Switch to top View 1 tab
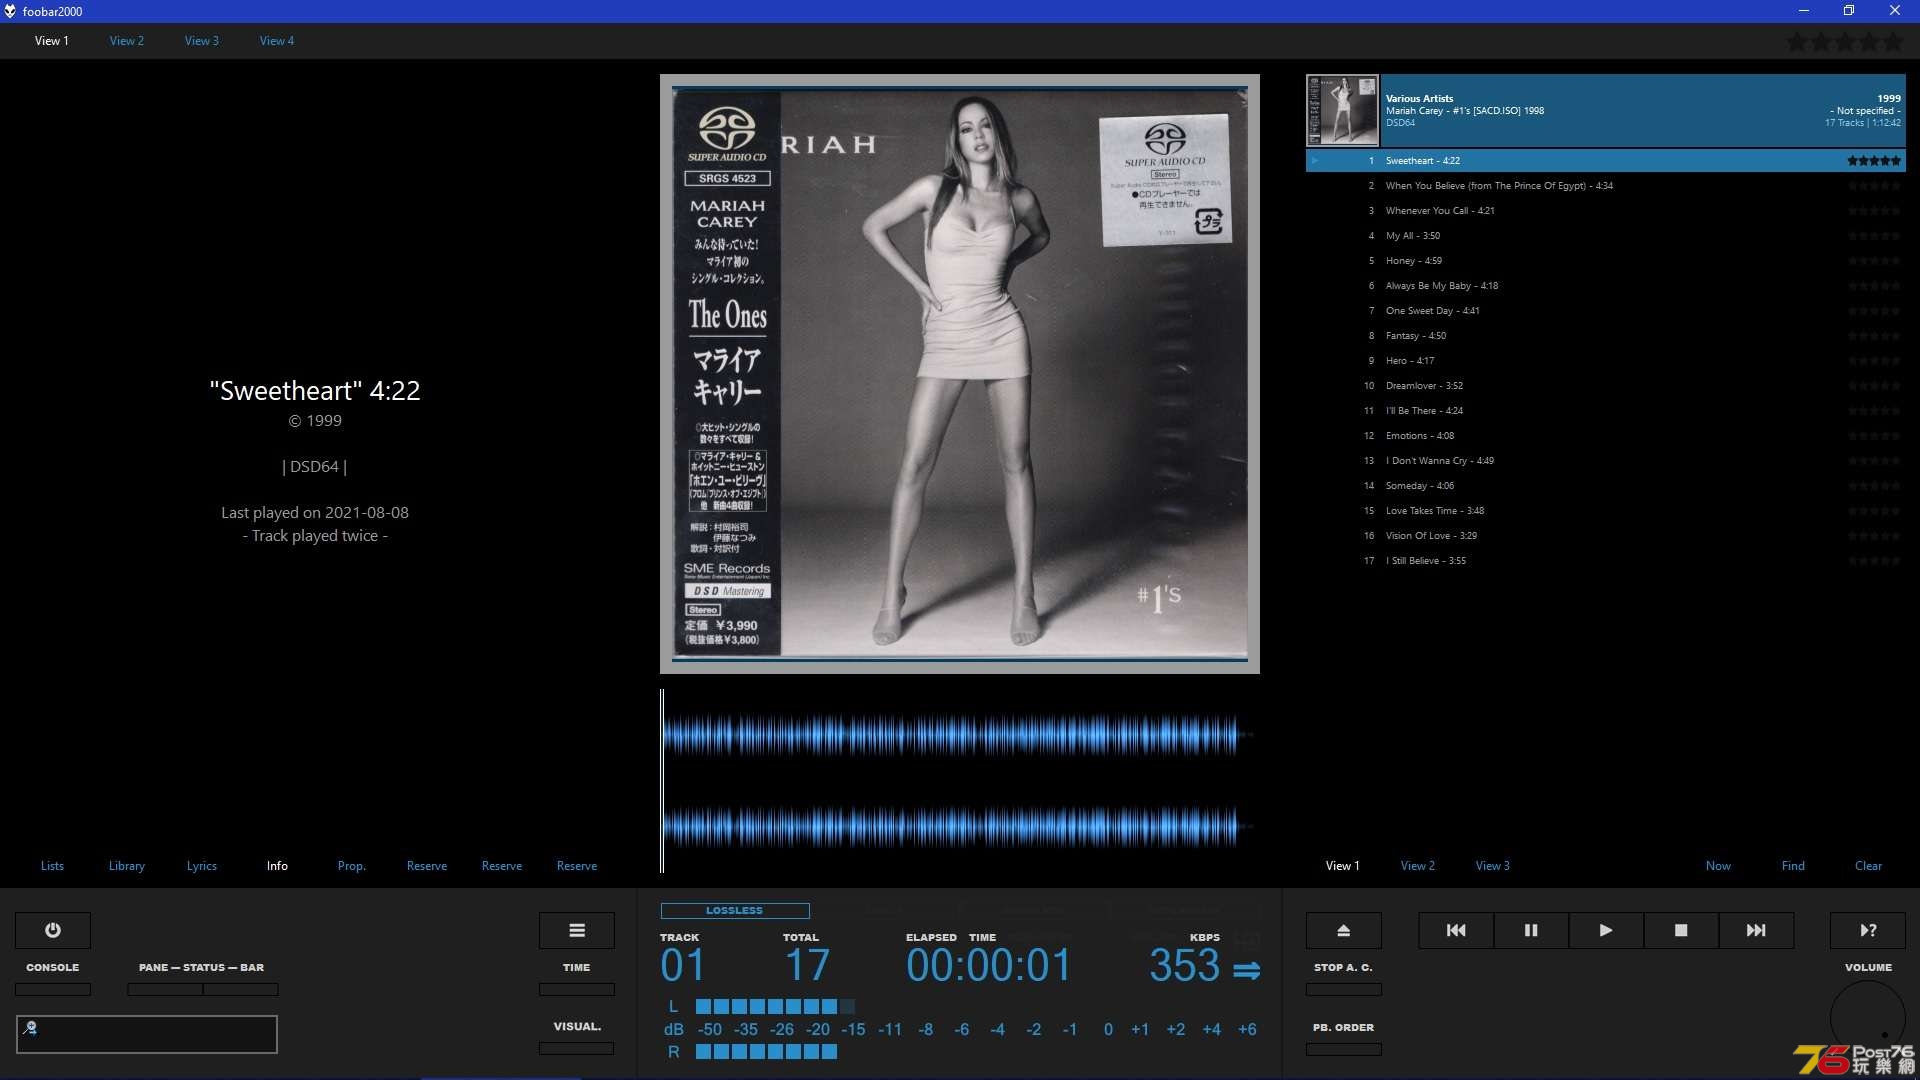This screenshot has height=1080, width=1920. [52, 41]
